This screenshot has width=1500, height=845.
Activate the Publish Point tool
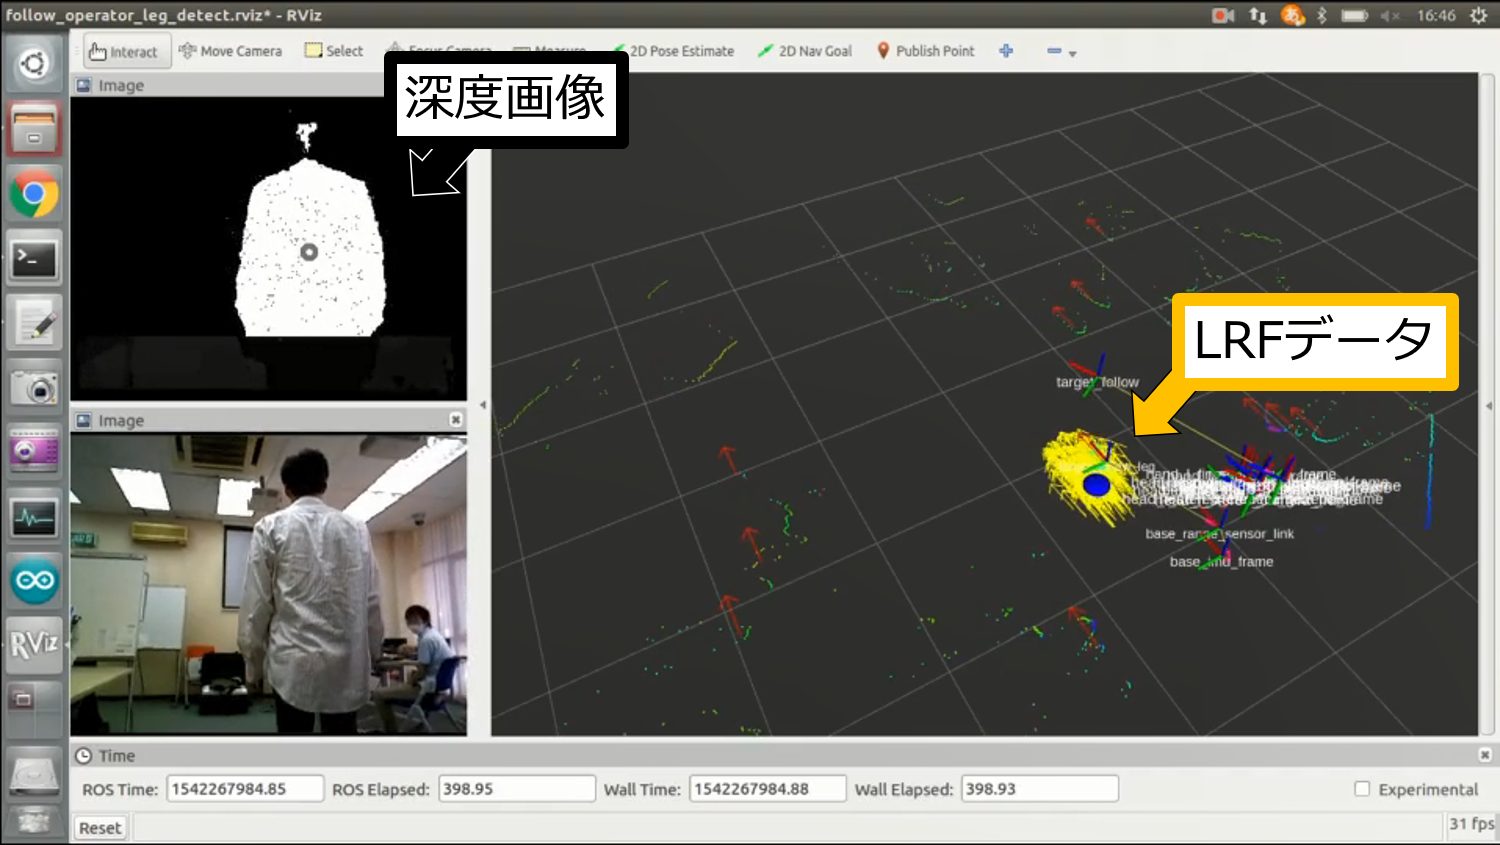(925, 51)
